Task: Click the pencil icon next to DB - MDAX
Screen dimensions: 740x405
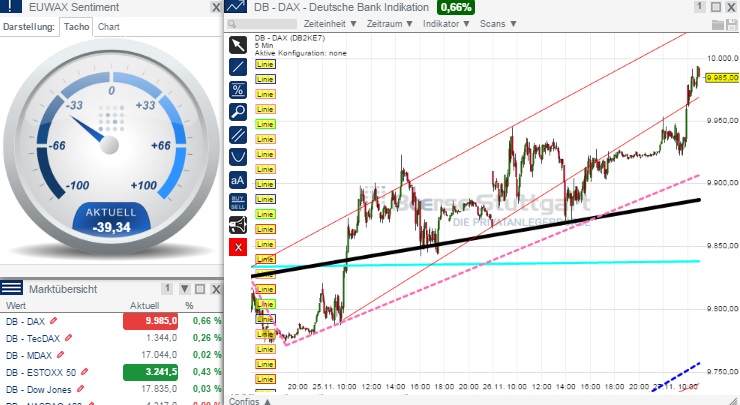Action: [60, 355]
